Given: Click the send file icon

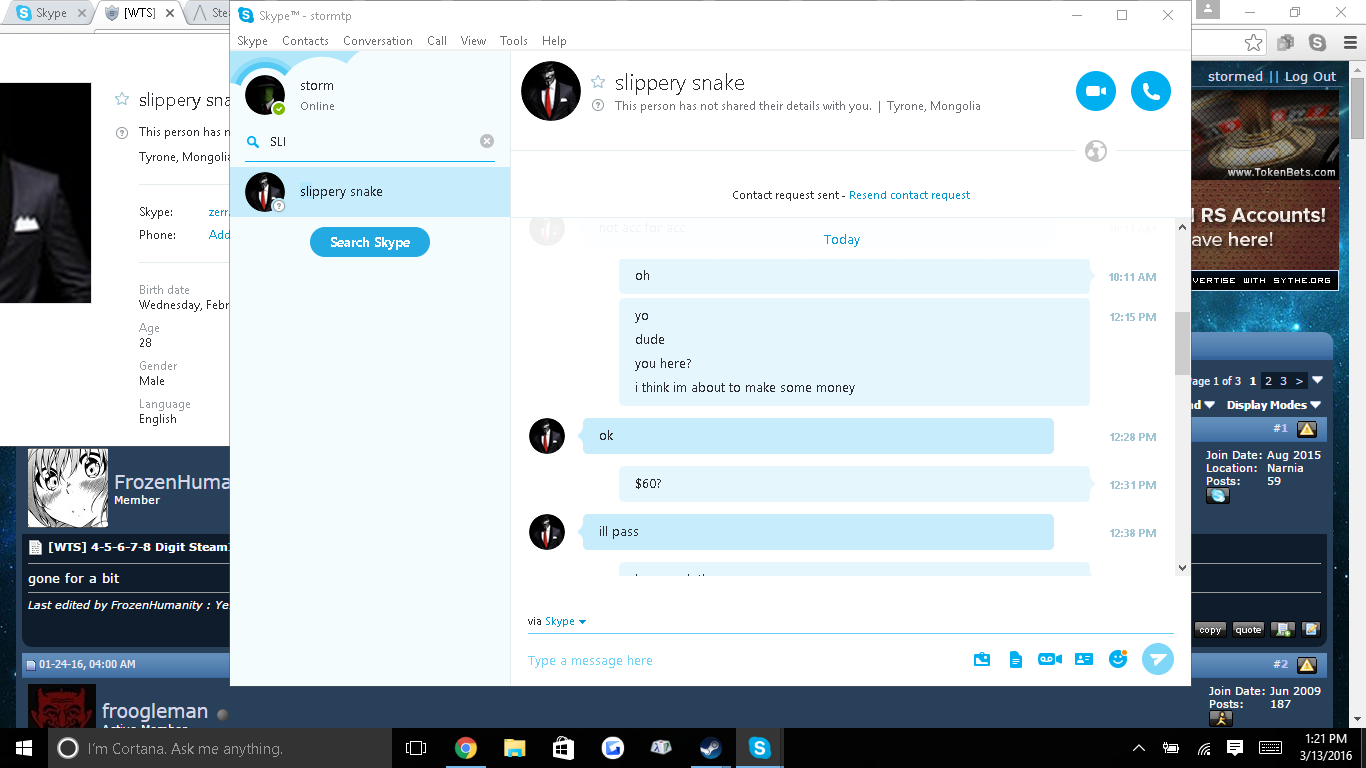Looking at the screenshot, I should click(x=1016, y=659).
